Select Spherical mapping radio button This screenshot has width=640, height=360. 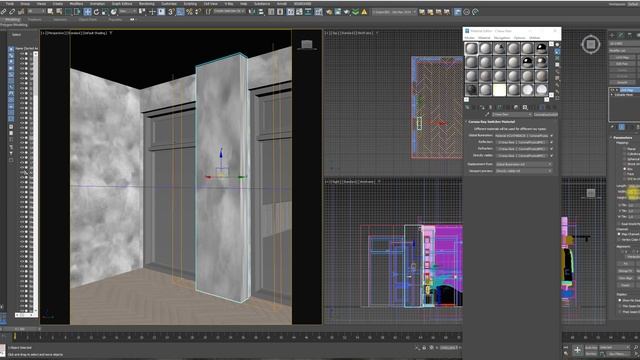point(624,159)
